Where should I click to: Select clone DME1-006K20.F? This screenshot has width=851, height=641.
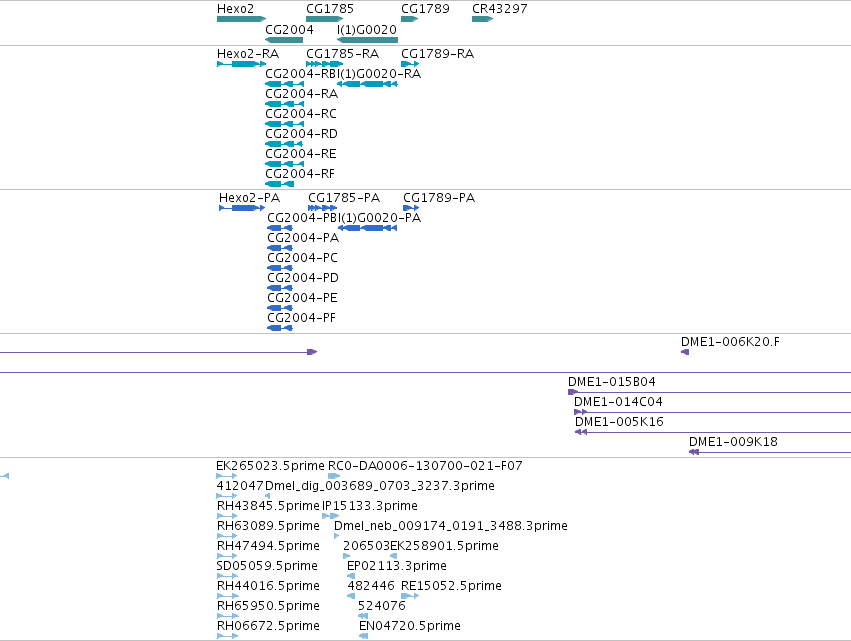pyautogui.click(x=685, y=352)
